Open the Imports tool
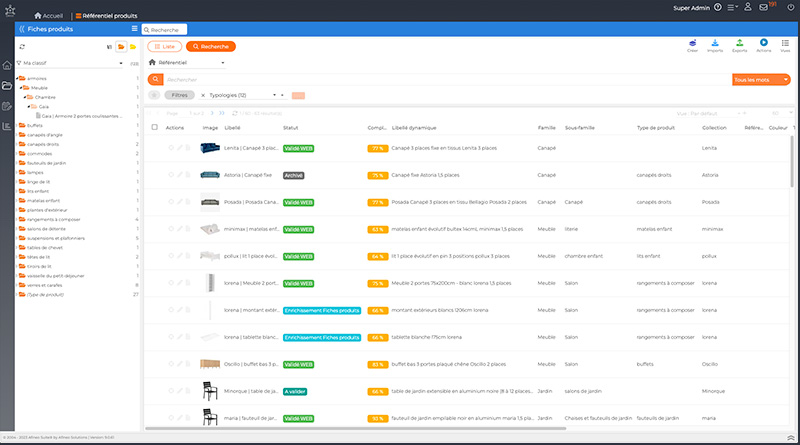The image size is (800, 445). click(716, 44)
